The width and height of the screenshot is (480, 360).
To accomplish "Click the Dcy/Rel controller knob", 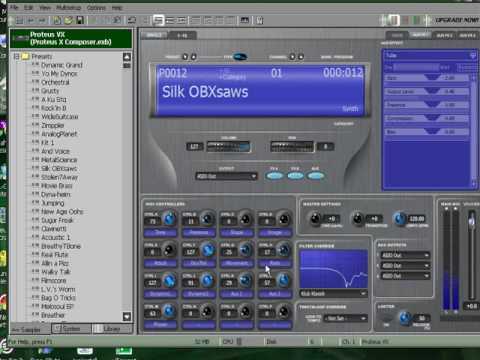I will click(208, 250).
